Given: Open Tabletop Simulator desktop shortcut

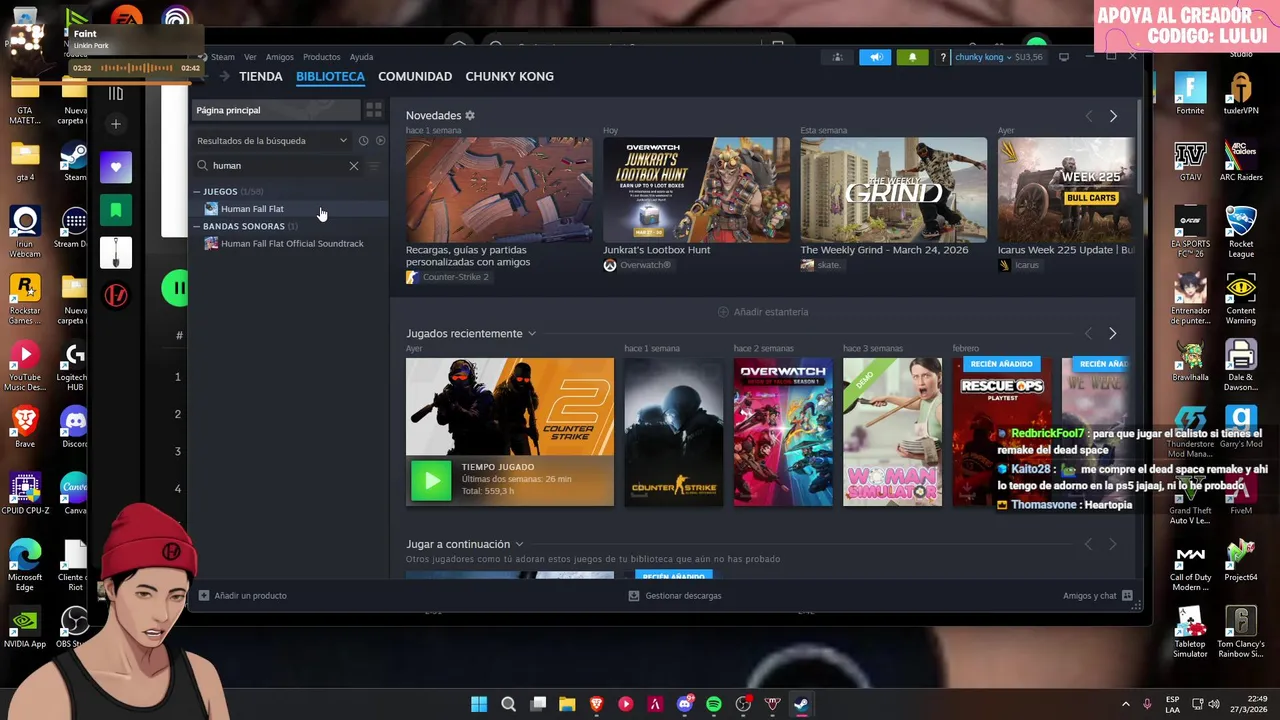Looking at the screenshot, I should (1190, 631).
